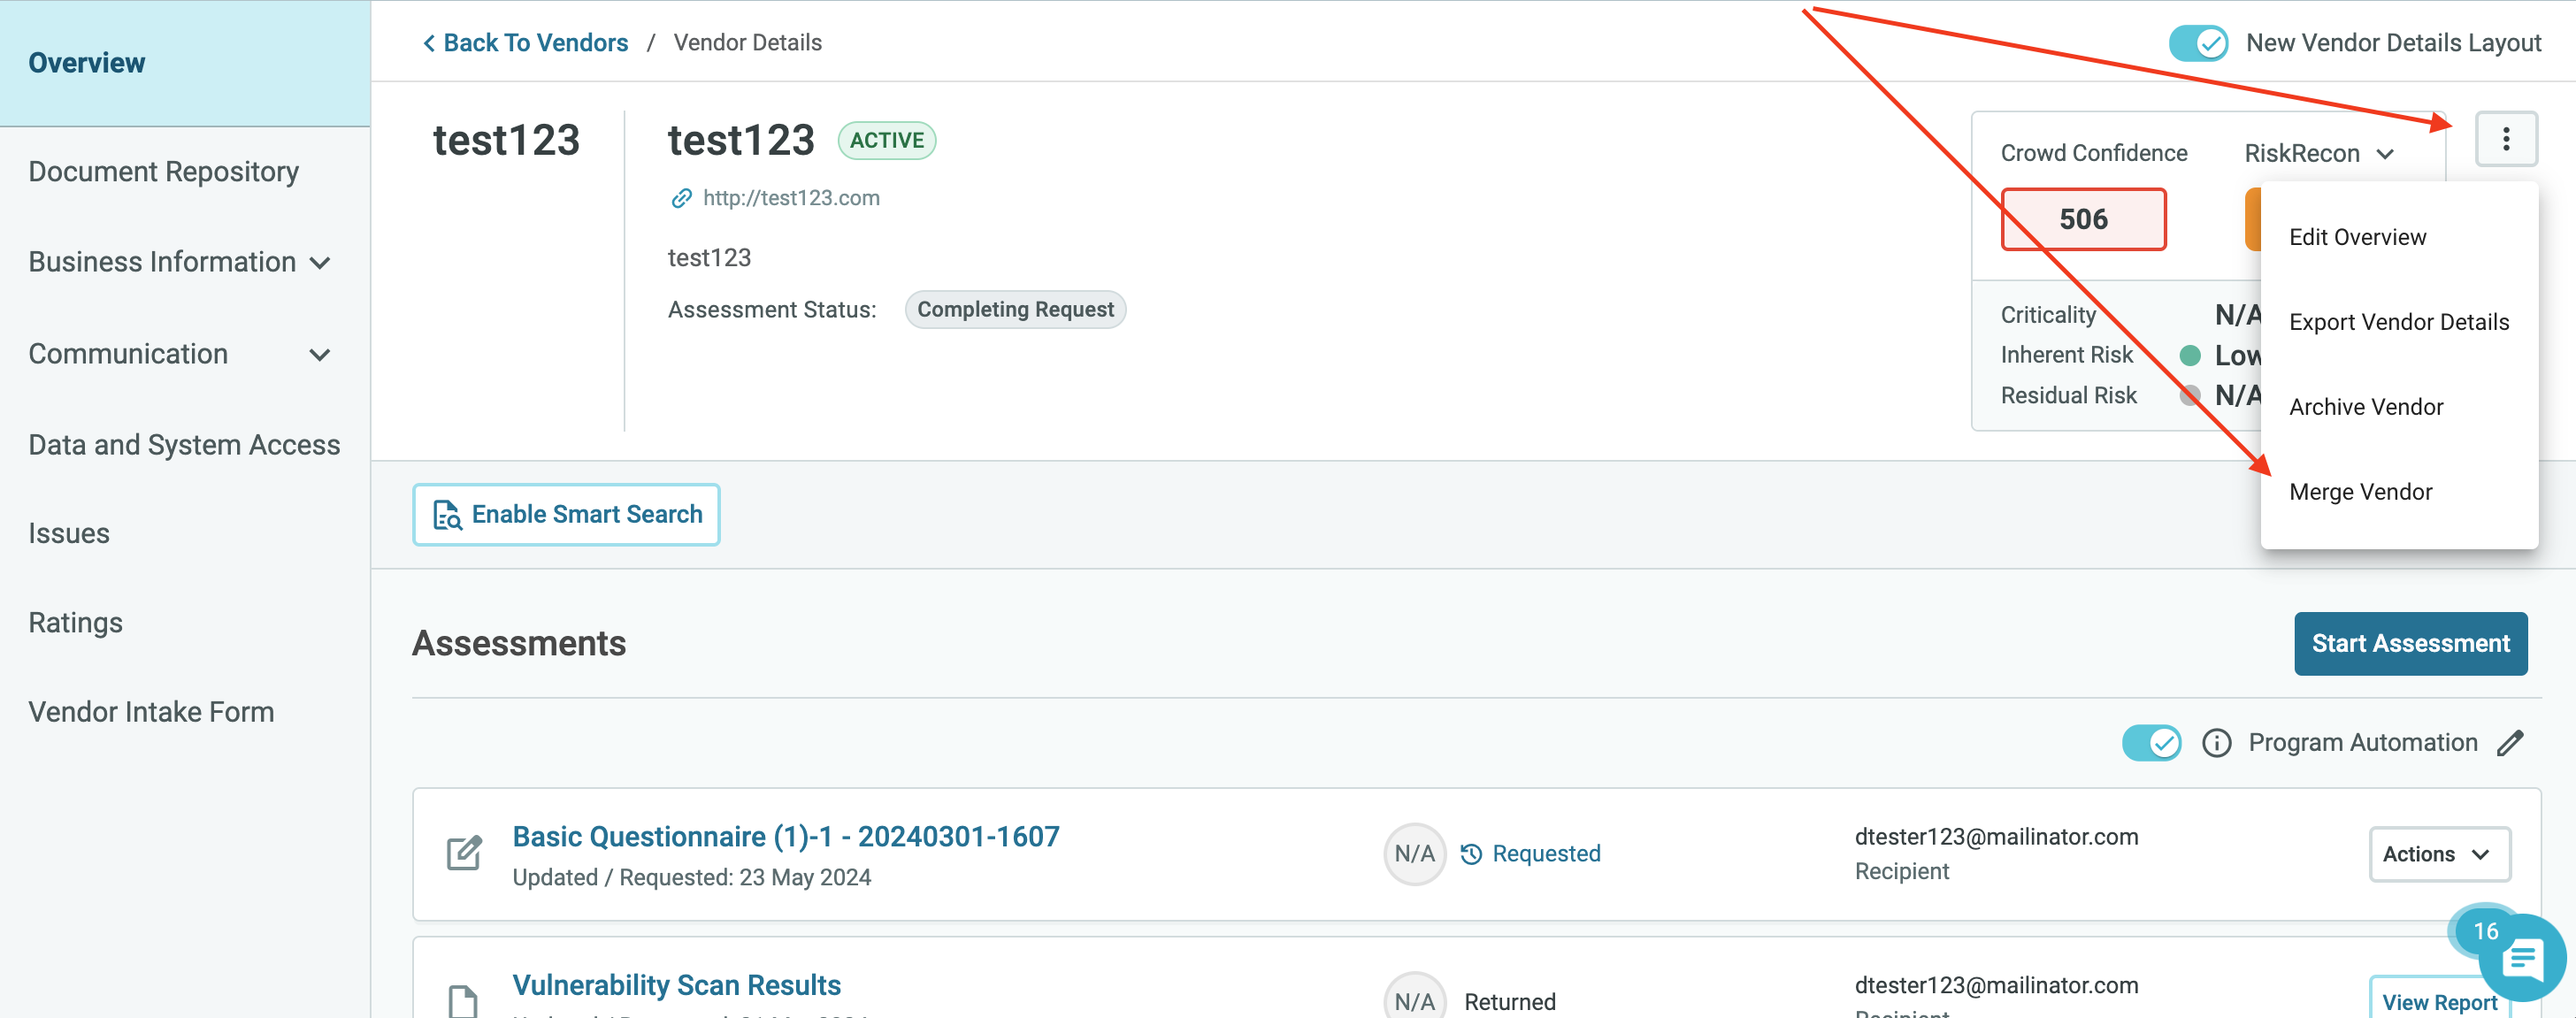This screenshot has height=1018, width=2576.
Task: Click the Completing Request status pill
Action: coord(1015,310)
